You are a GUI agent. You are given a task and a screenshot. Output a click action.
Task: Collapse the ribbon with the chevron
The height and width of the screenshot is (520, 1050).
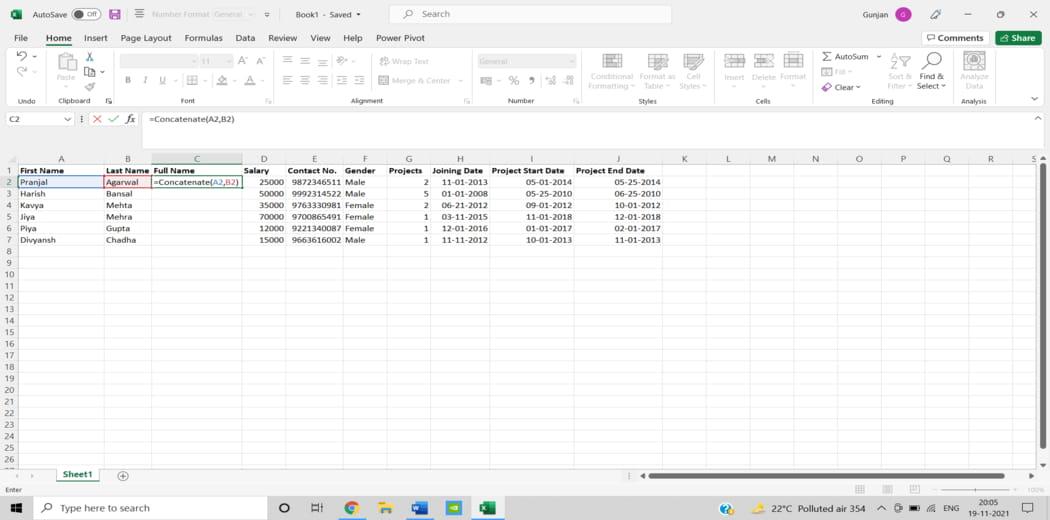point(1035,99)
